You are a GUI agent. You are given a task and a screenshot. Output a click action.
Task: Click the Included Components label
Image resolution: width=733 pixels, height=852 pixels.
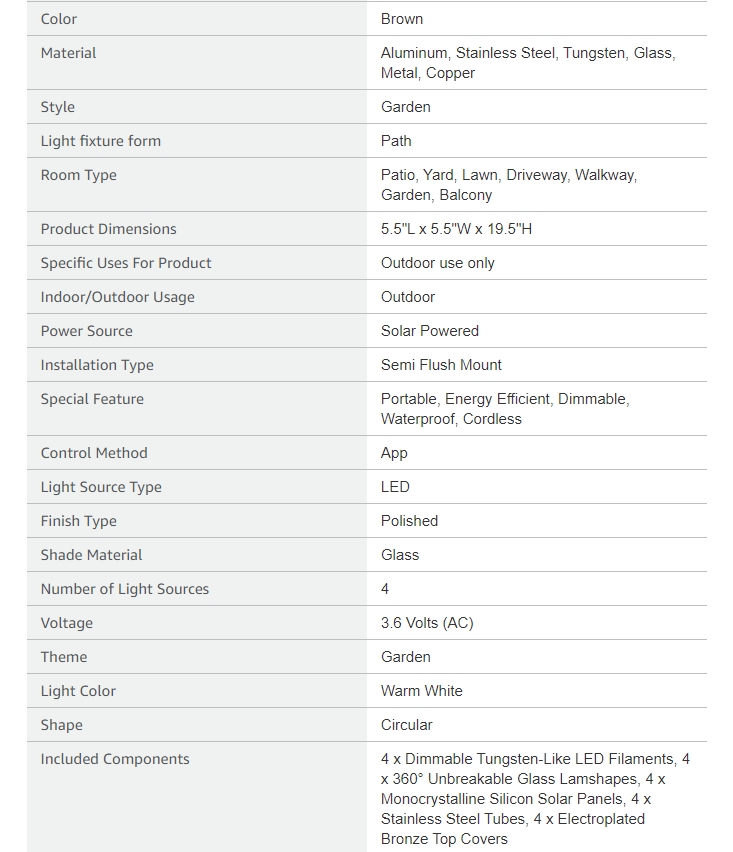[115, 760]
